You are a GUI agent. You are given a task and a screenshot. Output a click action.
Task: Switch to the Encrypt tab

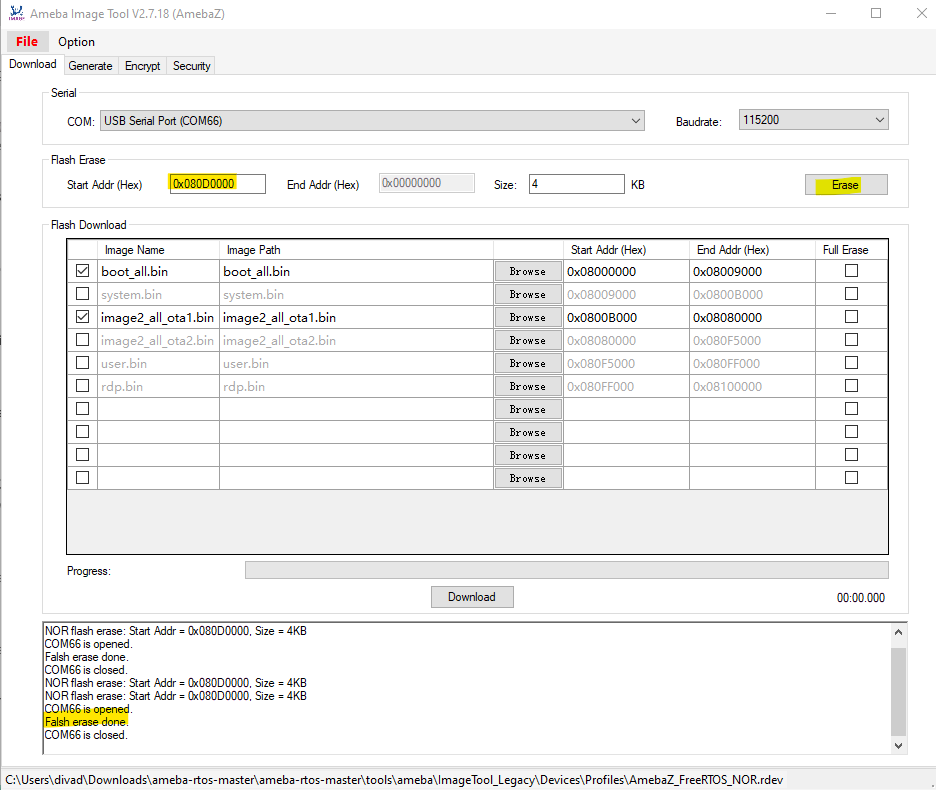(x=142, y=66)
